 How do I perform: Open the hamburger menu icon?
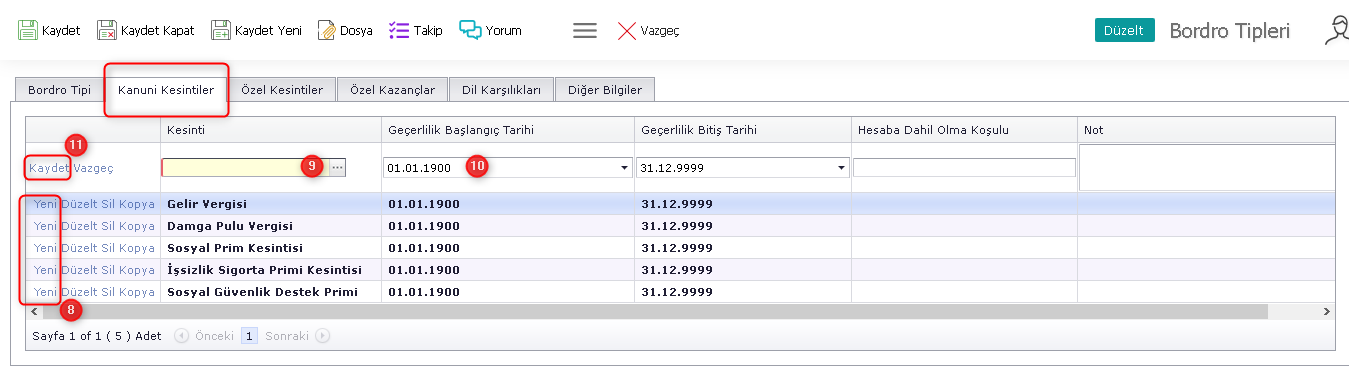(x=585, y=30)
